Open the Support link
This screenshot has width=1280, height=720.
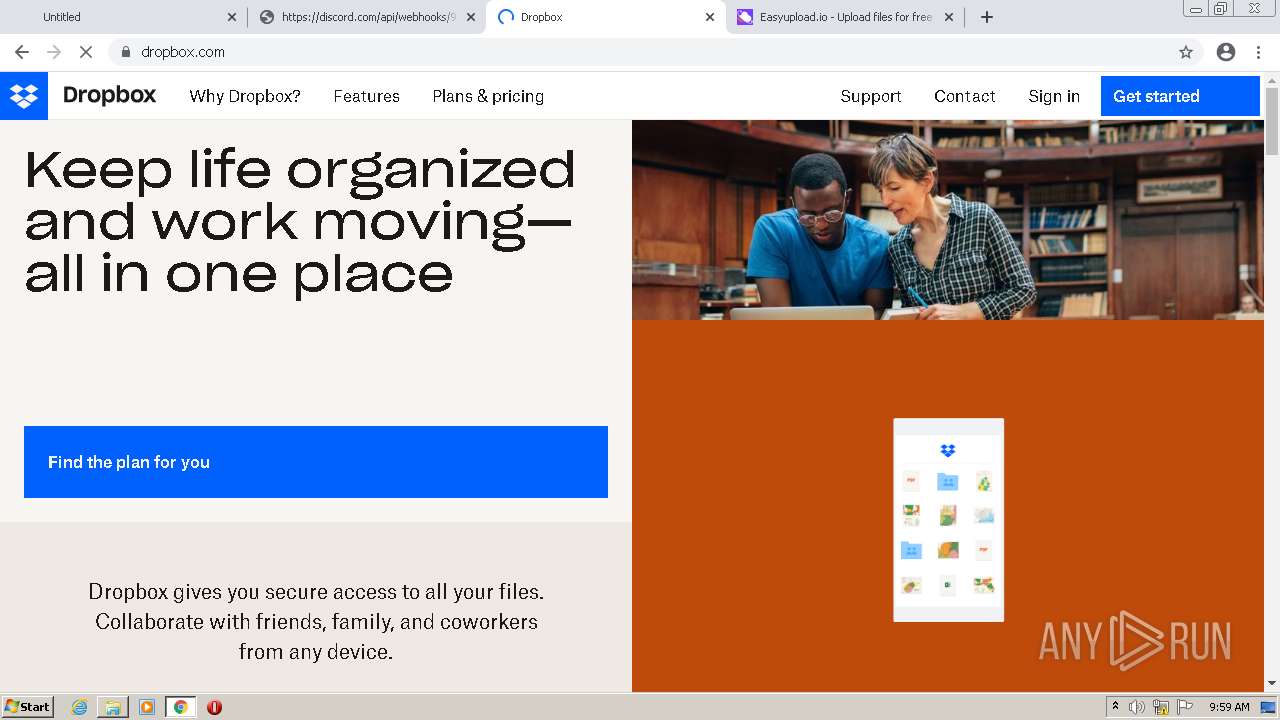click(871, 96)
